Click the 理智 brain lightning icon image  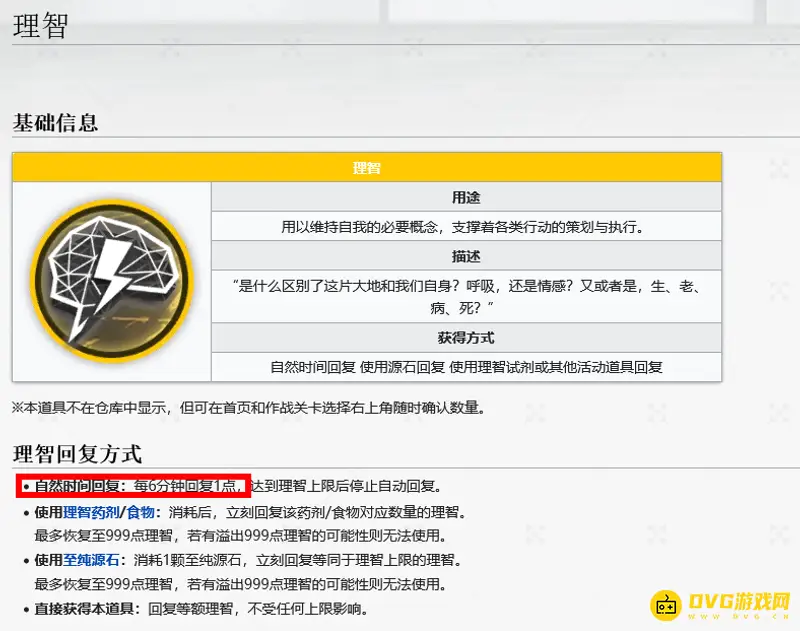pyautogui.click(x=112, y=281)
